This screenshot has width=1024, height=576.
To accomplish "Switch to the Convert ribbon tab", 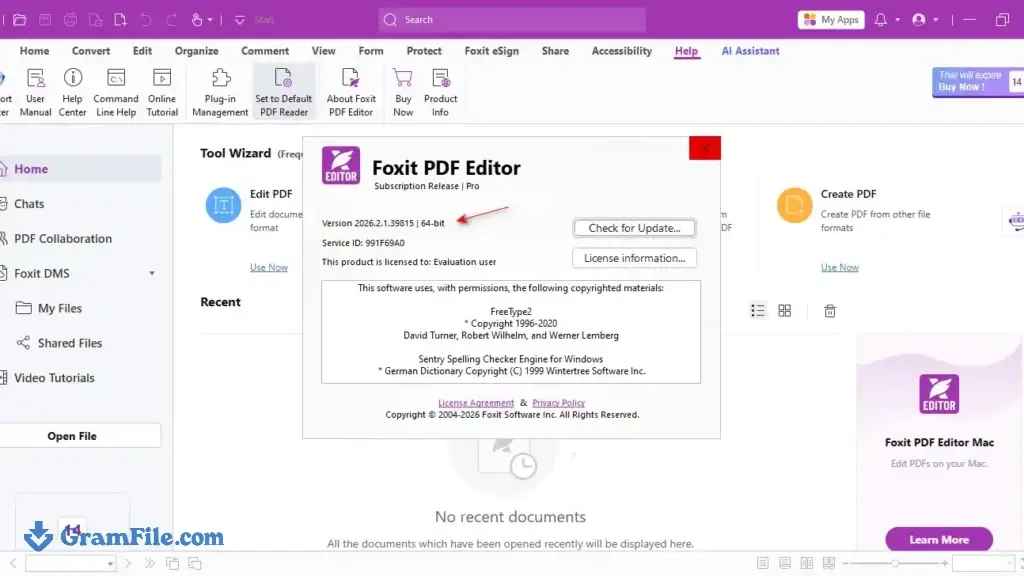I will [x=91, y=51].
